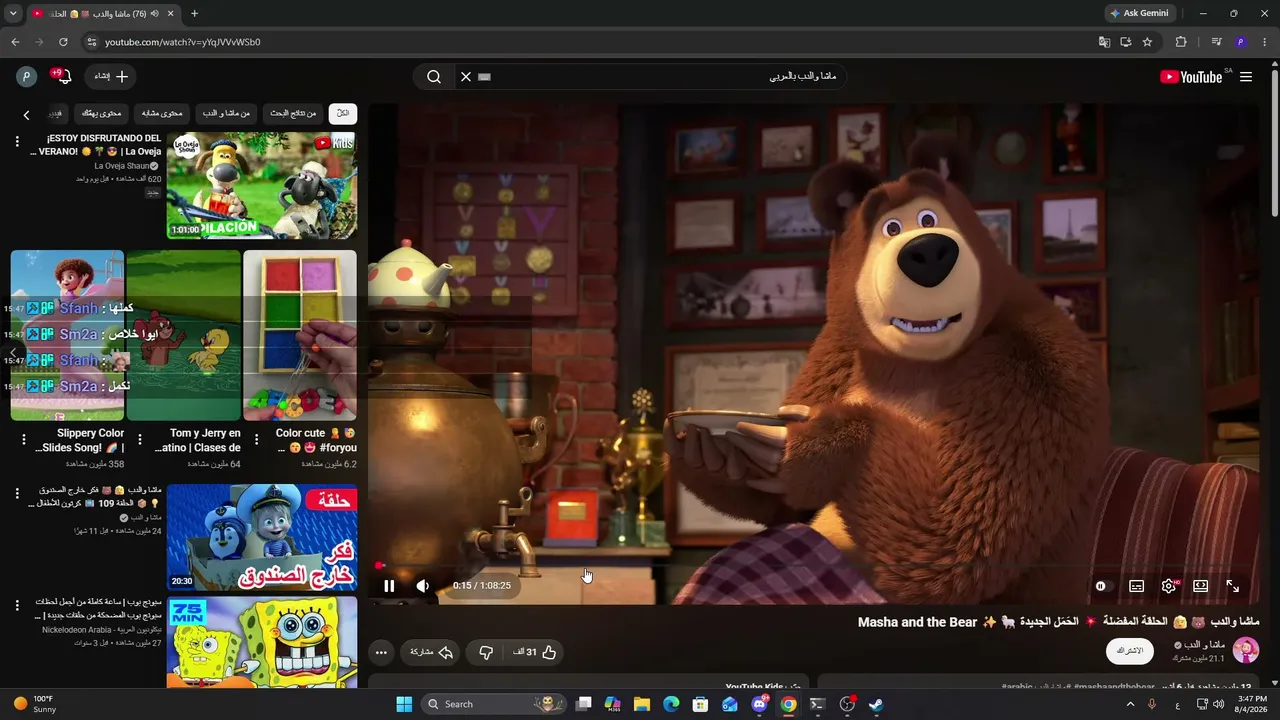Screen dimensions: 1280x720
Task: Open the ماشا و الدب channel avatar
Action: point(1246,650)
